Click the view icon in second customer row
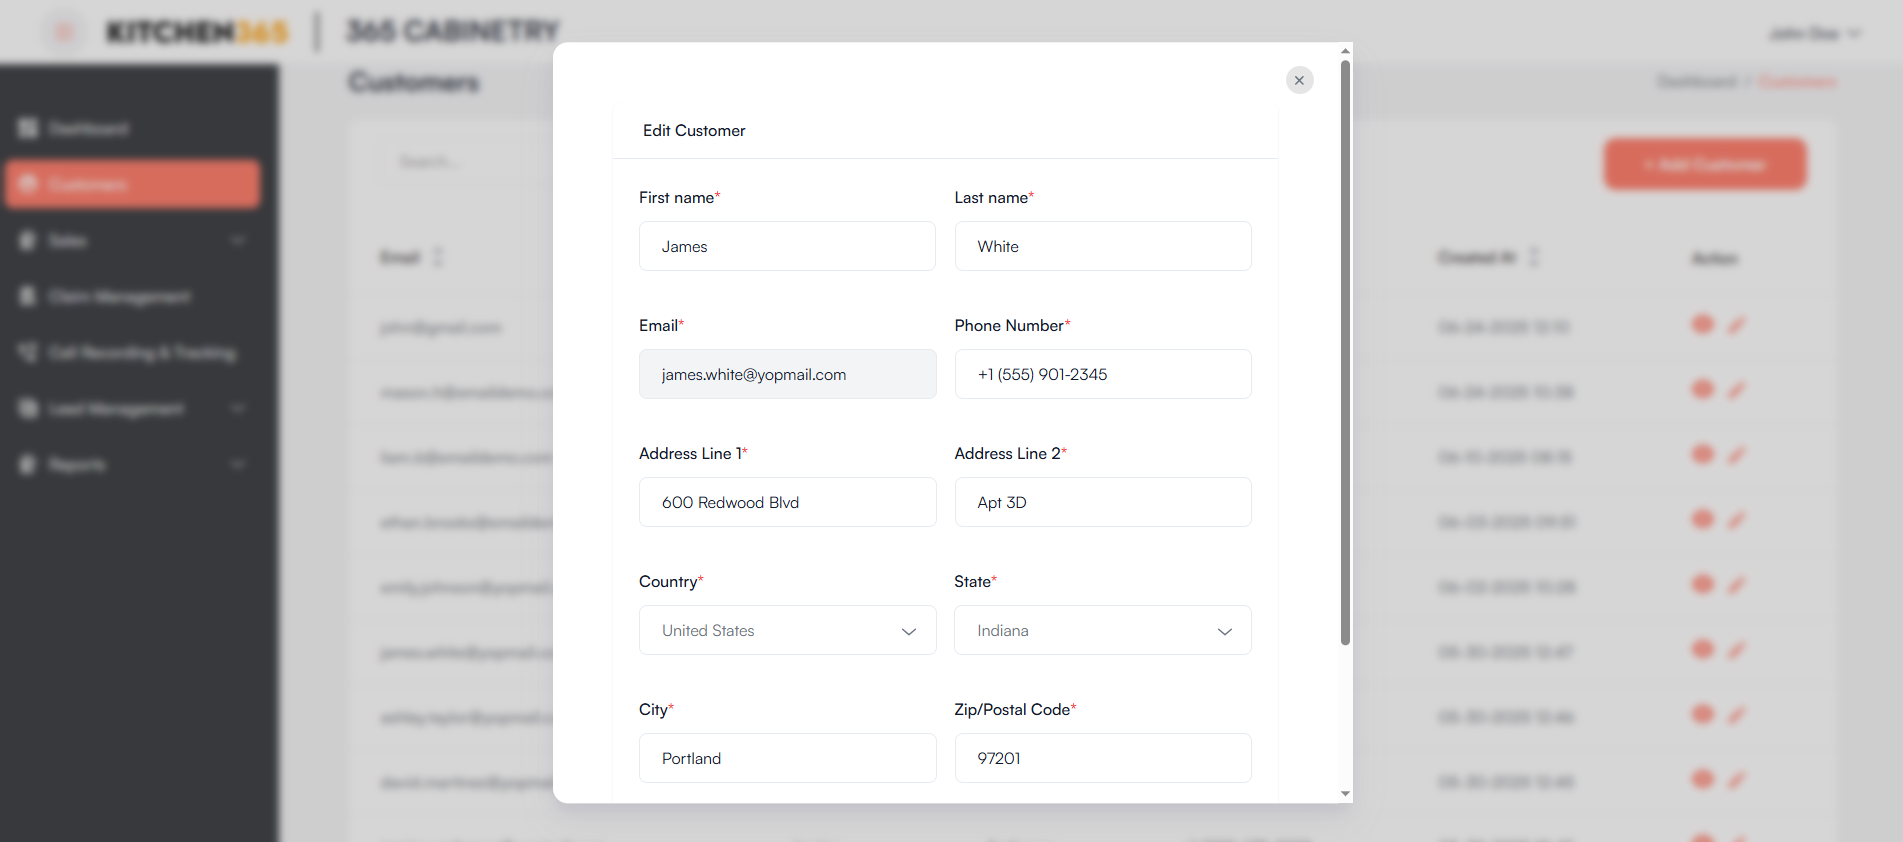The width and height of the screenshot is (1903, 842). tap(1703, 389)
